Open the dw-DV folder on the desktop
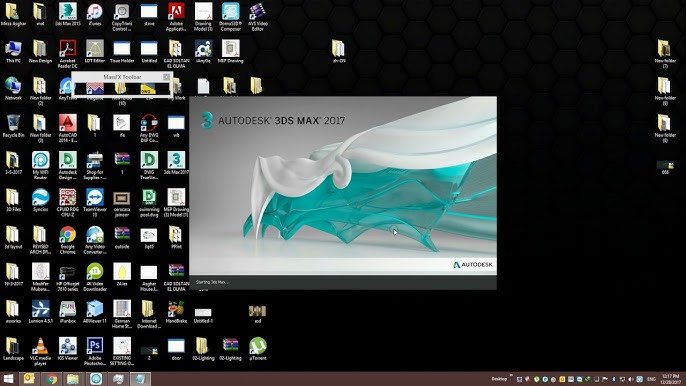Screen dimensions: 686x386 [x=339, y=52]
